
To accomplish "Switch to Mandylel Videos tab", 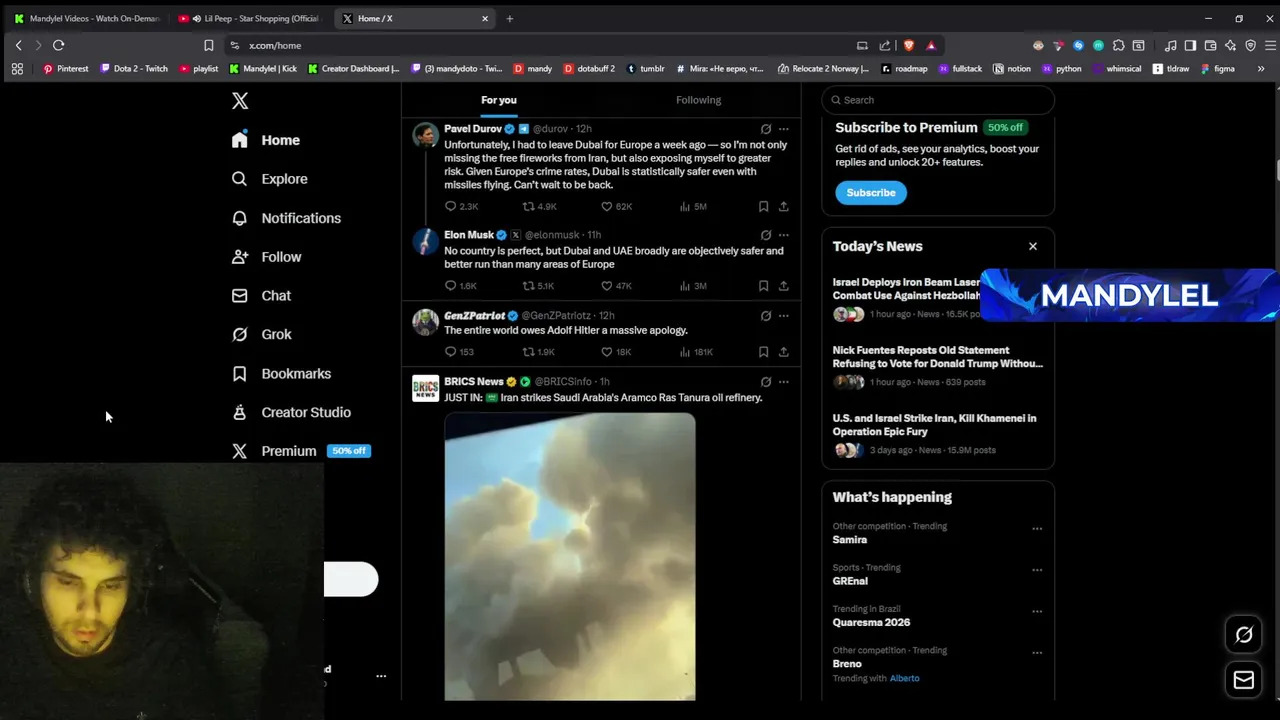I will tap(86, 18).
